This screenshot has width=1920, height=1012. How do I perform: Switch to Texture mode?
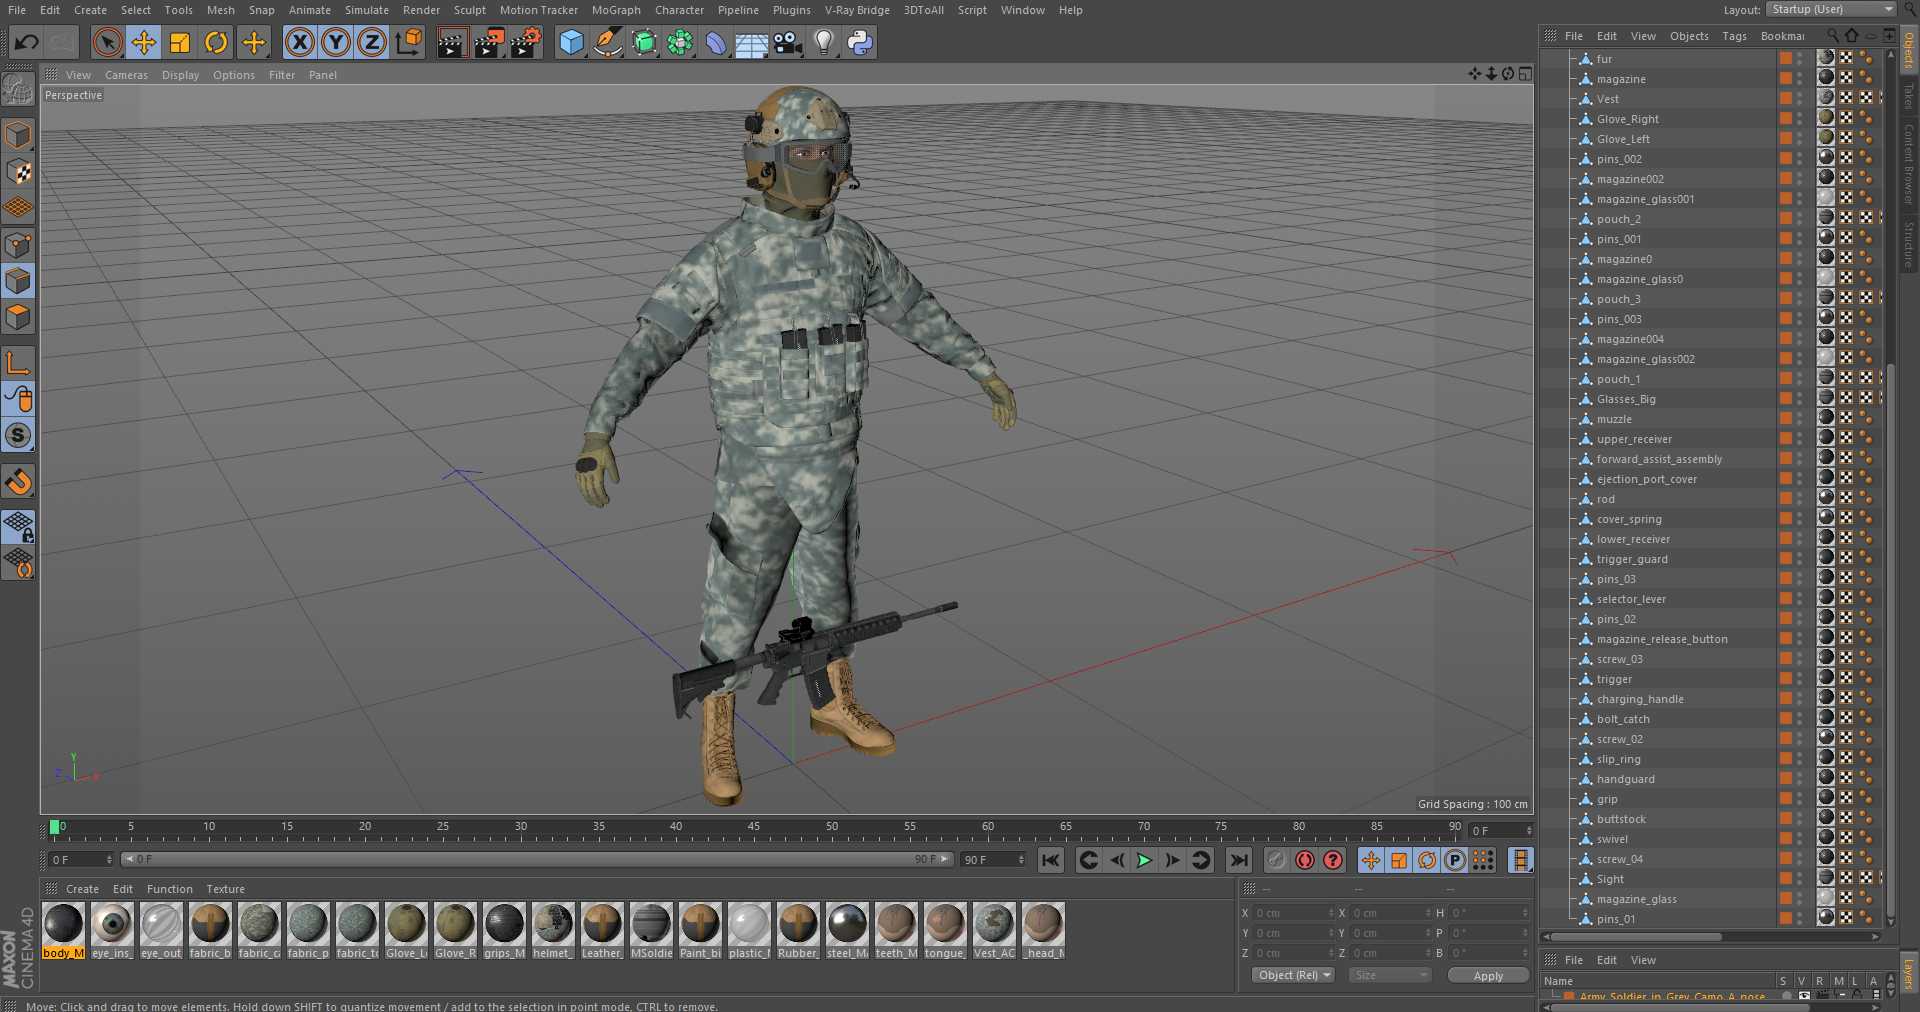point(18,172)
